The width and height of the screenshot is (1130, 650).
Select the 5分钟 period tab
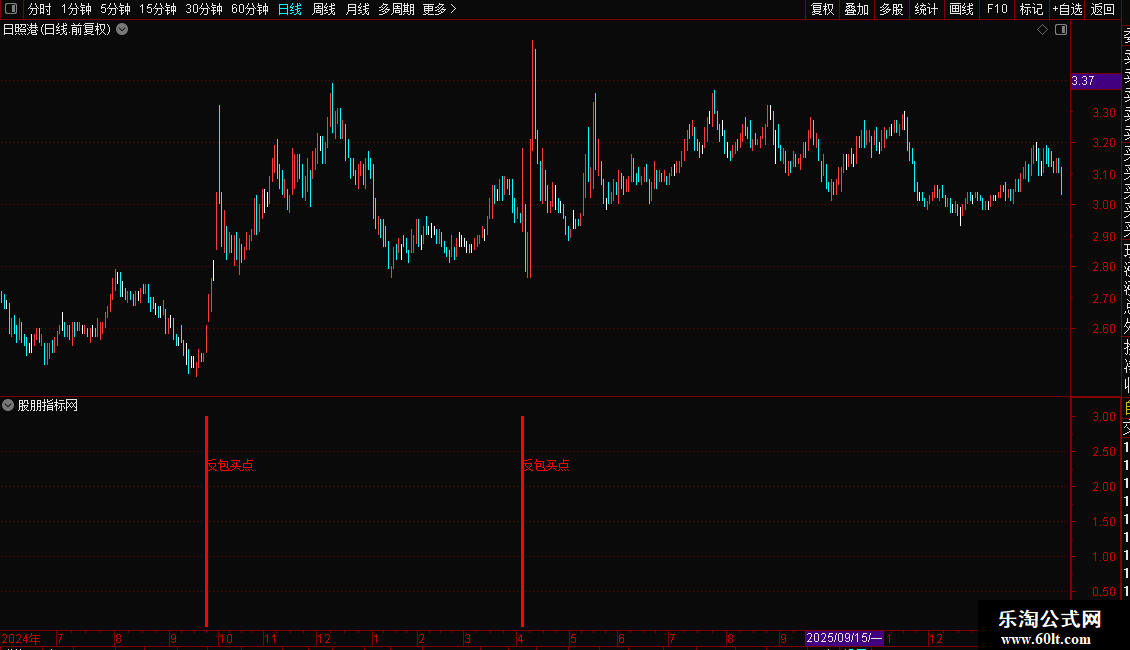click(115, 9)
